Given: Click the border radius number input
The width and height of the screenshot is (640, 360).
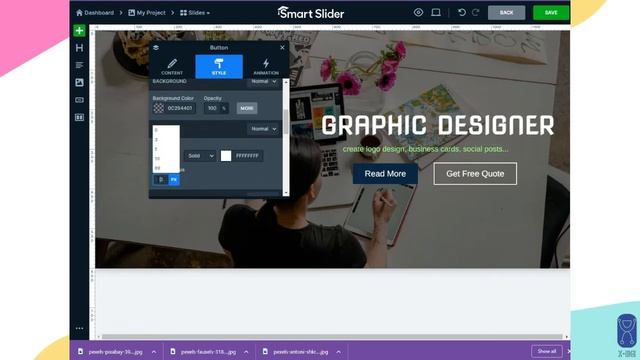Looking at the screenshot, I should click(161, 180).
